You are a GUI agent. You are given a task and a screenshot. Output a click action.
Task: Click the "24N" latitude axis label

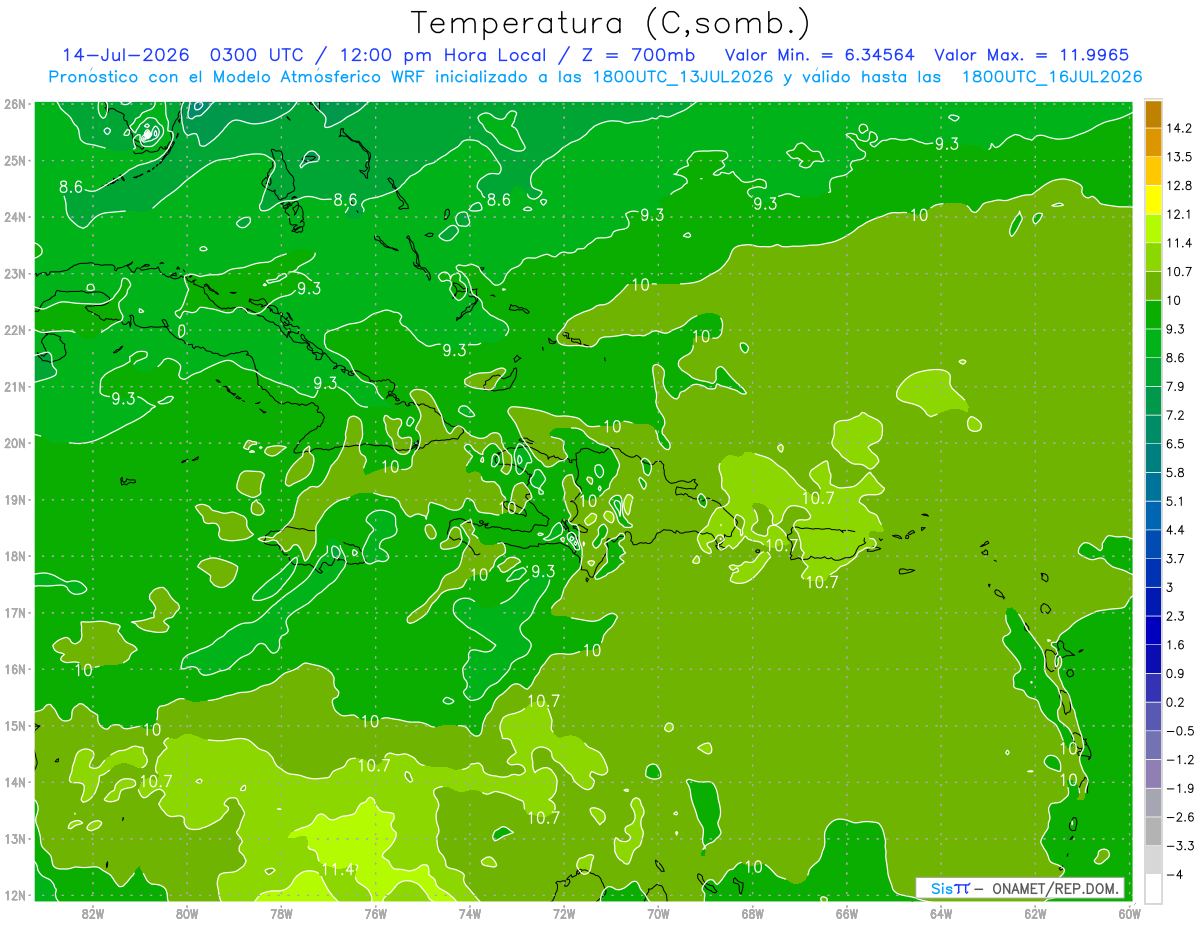pyautogui.click(x=15, y=217)
